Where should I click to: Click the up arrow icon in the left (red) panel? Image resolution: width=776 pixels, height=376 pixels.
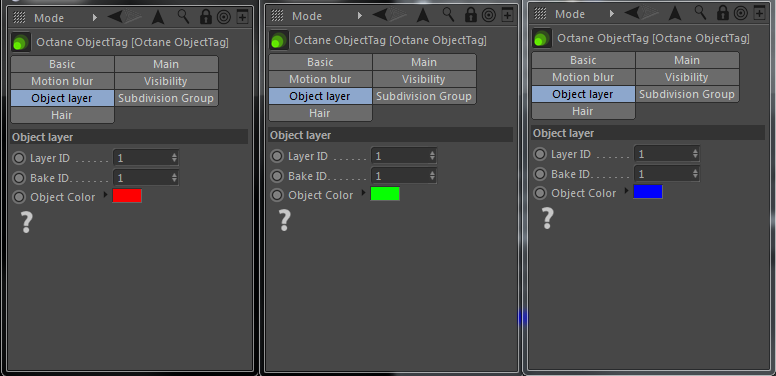click(158, 17)
